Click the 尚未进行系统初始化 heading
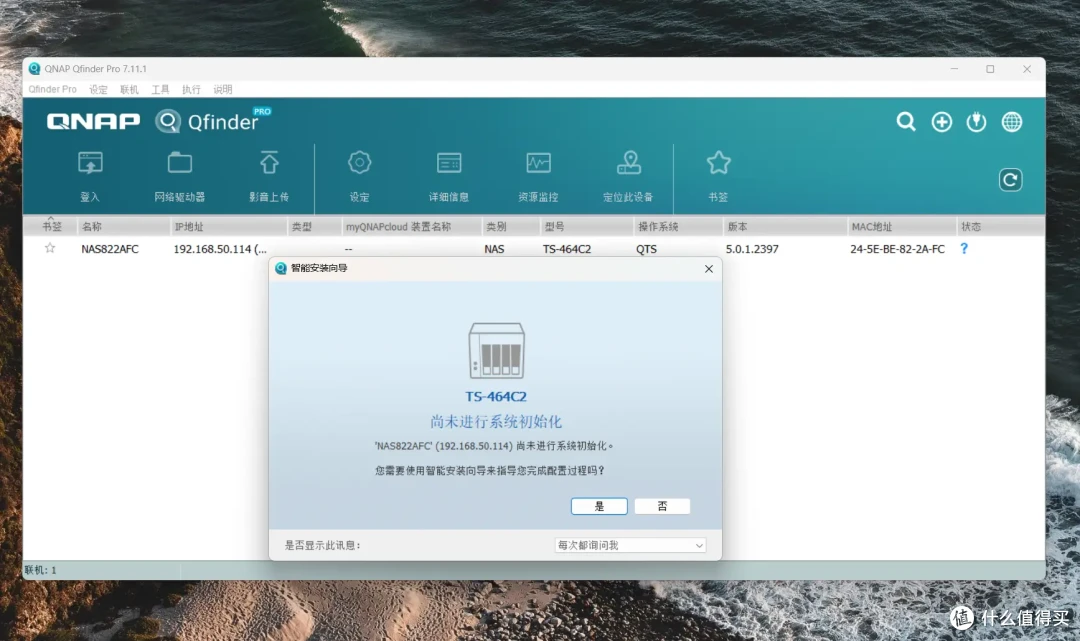Screen dimensions: 1080x641 [496, 421]
